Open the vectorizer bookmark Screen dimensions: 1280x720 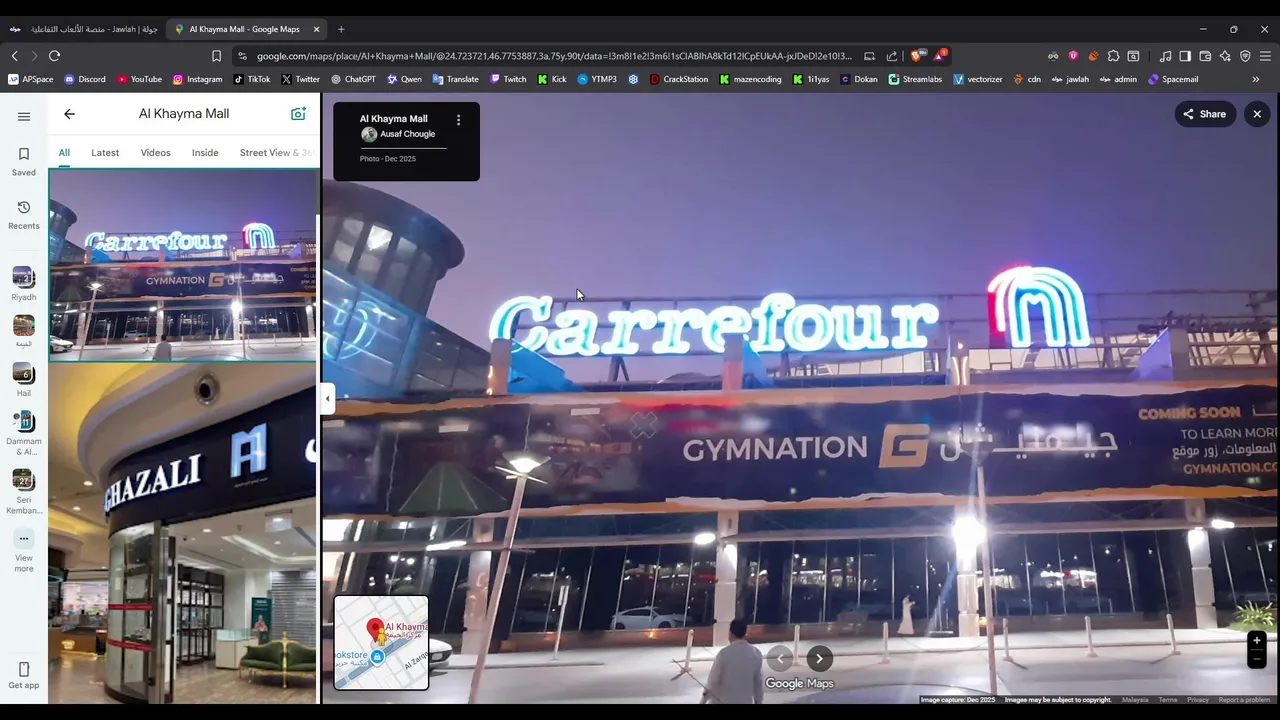click(x=978, y=79)
